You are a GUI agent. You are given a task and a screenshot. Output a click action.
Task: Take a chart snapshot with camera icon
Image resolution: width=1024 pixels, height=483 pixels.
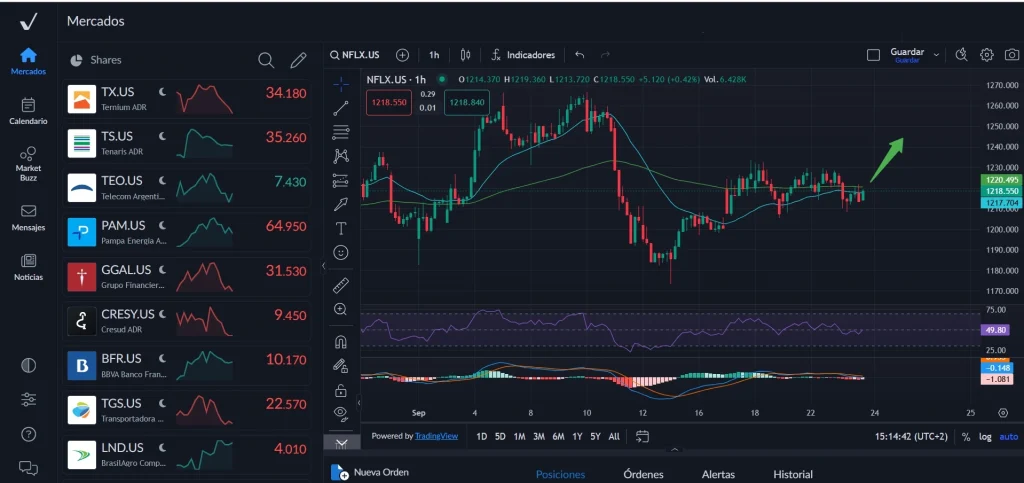pyautogui.click(x=1012, y=55)
